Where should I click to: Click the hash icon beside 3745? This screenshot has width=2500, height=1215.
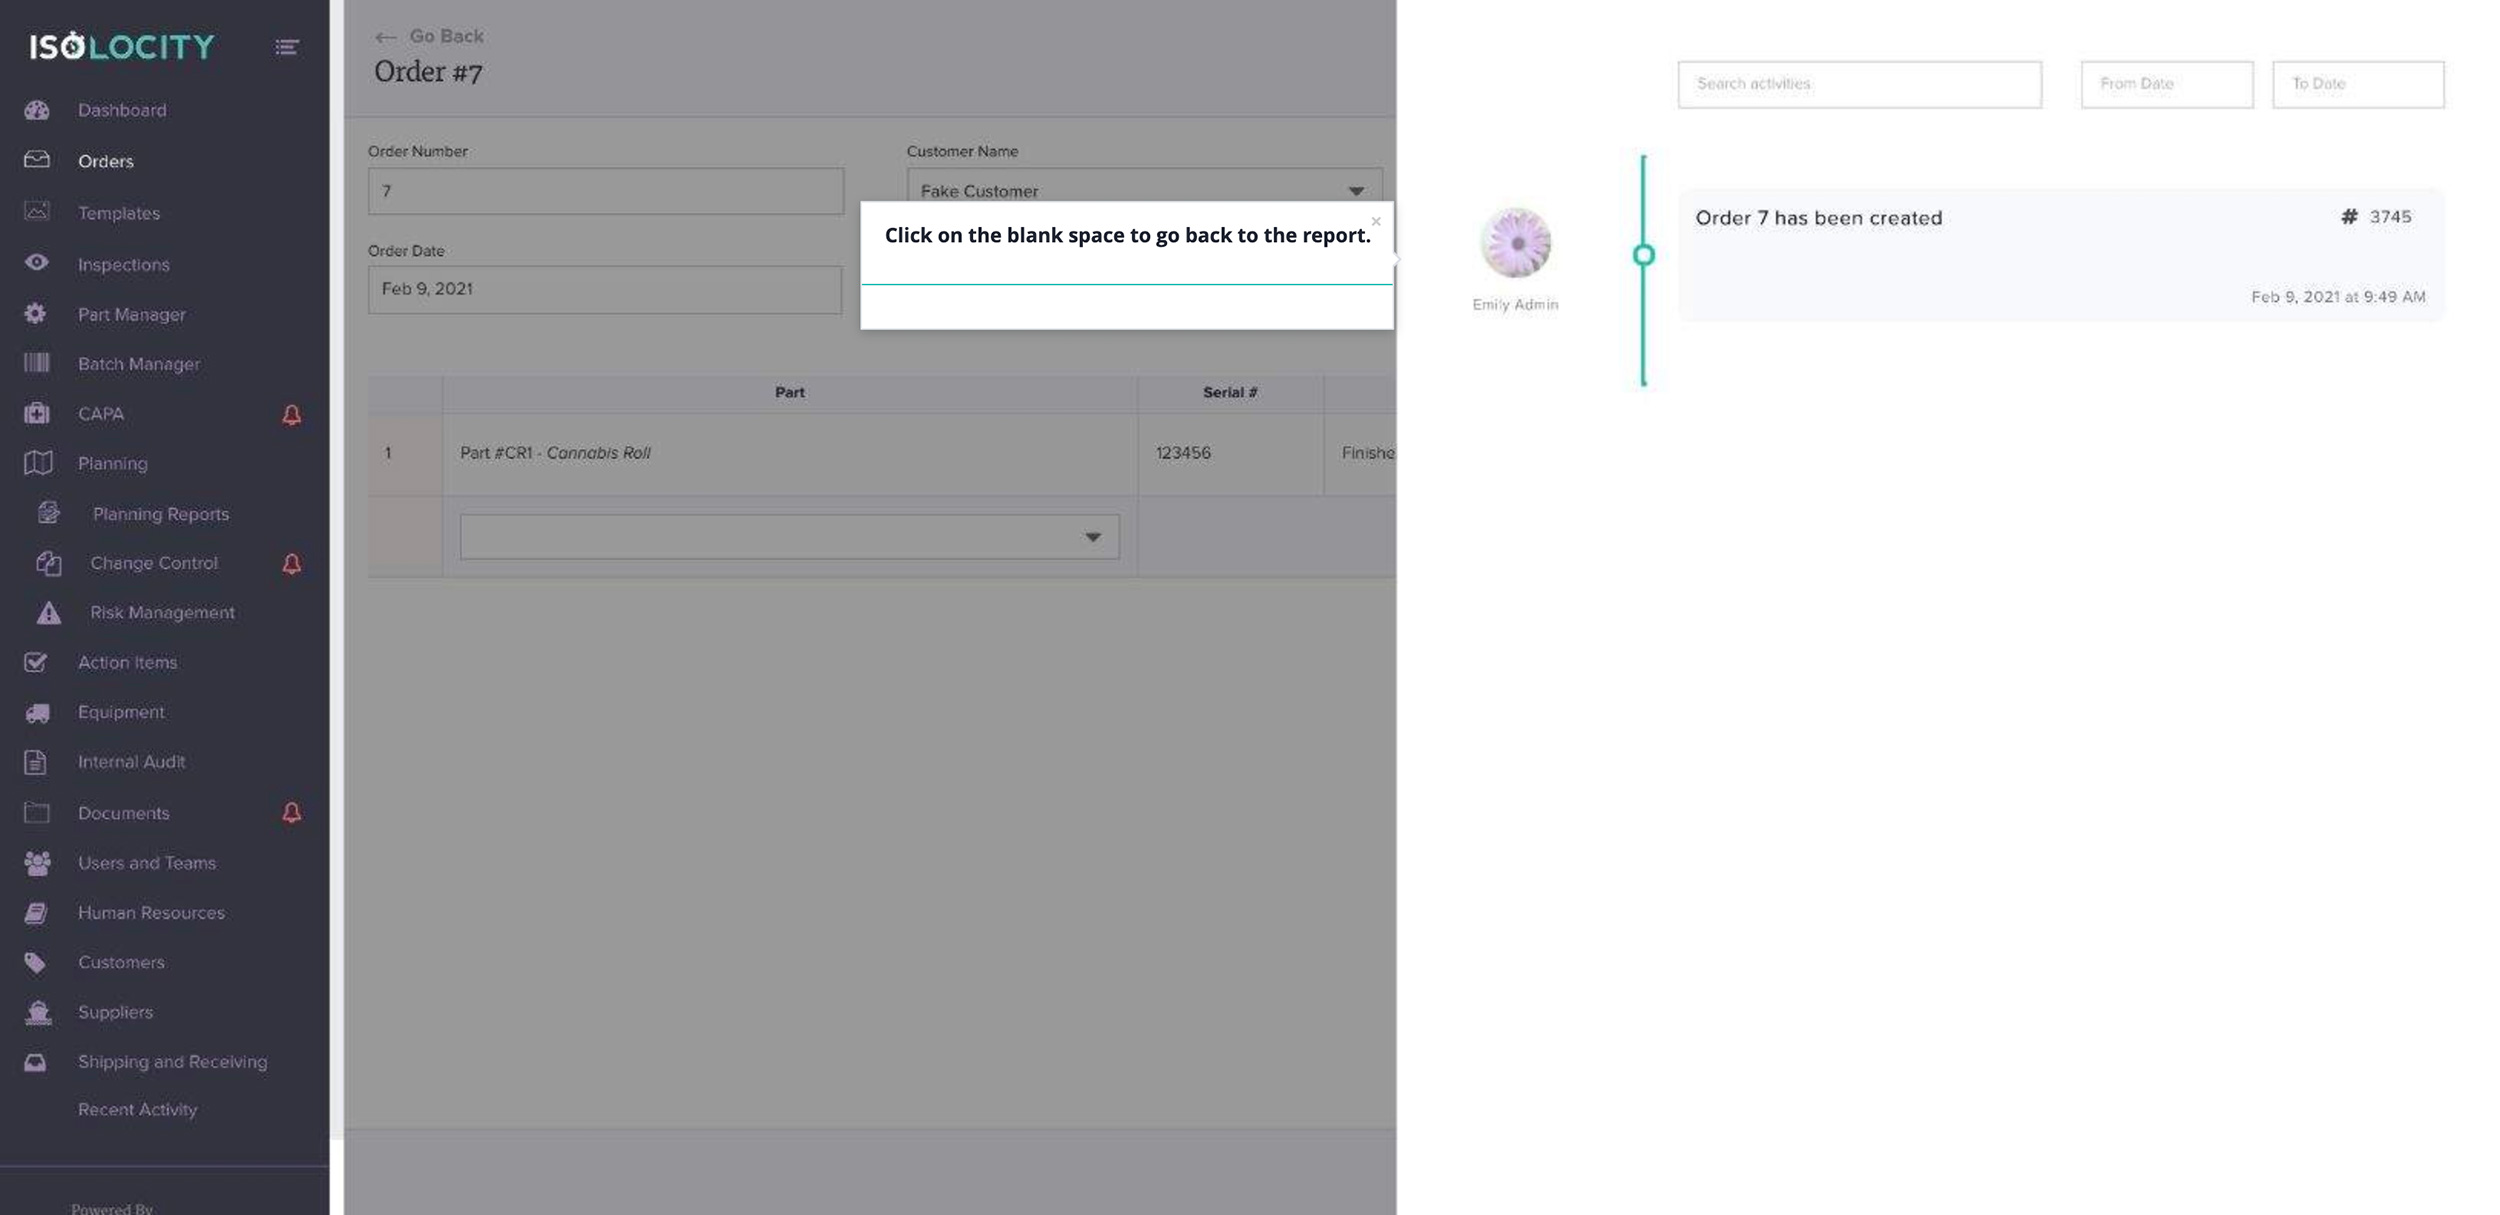click(2349, 217)
